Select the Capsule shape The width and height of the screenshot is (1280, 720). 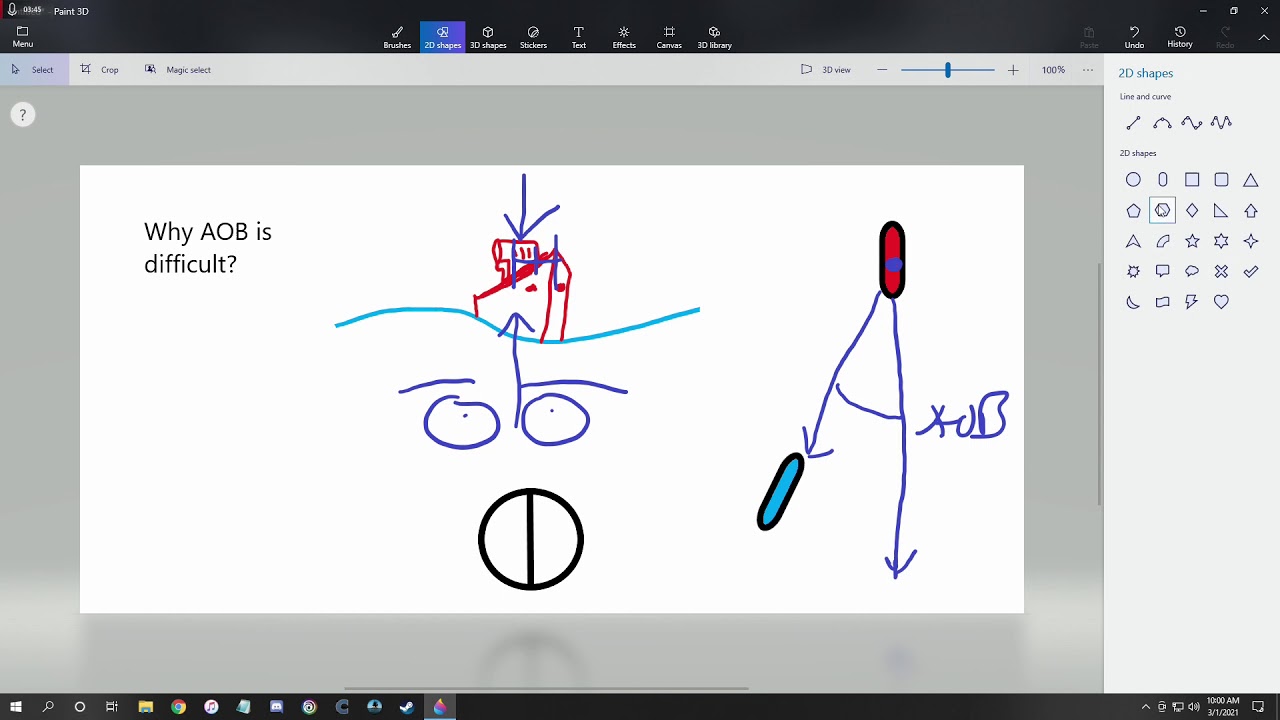point(1162,180)
